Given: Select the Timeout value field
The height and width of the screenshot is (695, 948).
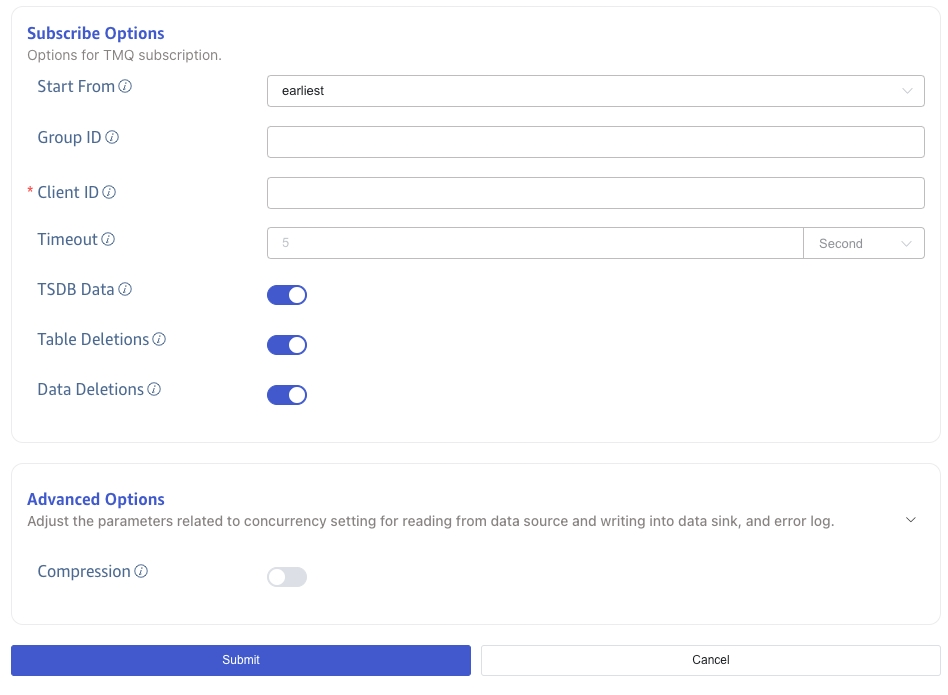Looking at the screenshot, I should 535,244.
